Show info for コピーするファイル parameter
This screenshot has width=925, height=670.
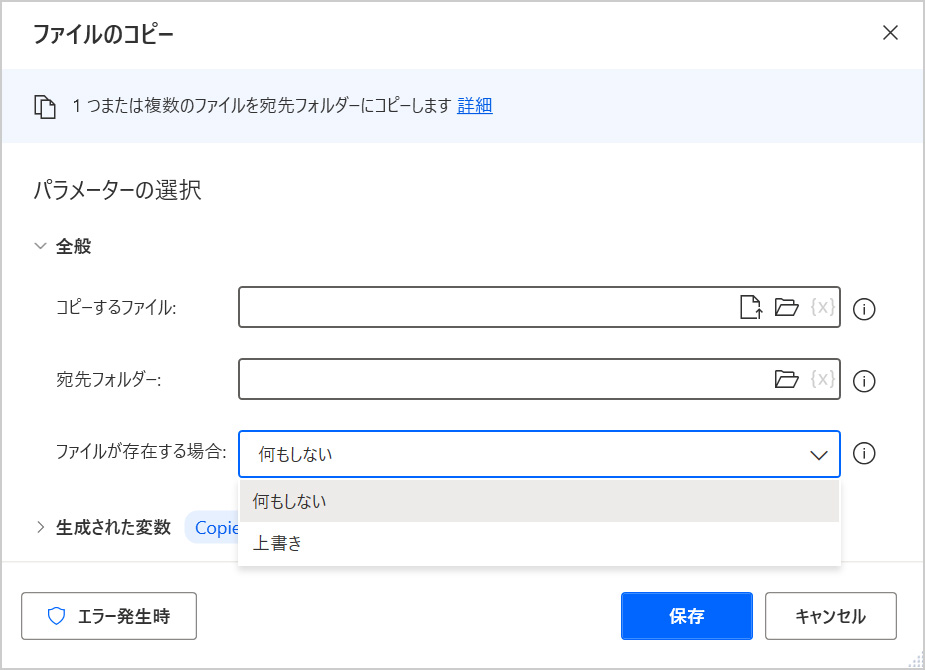pos(865,309)
